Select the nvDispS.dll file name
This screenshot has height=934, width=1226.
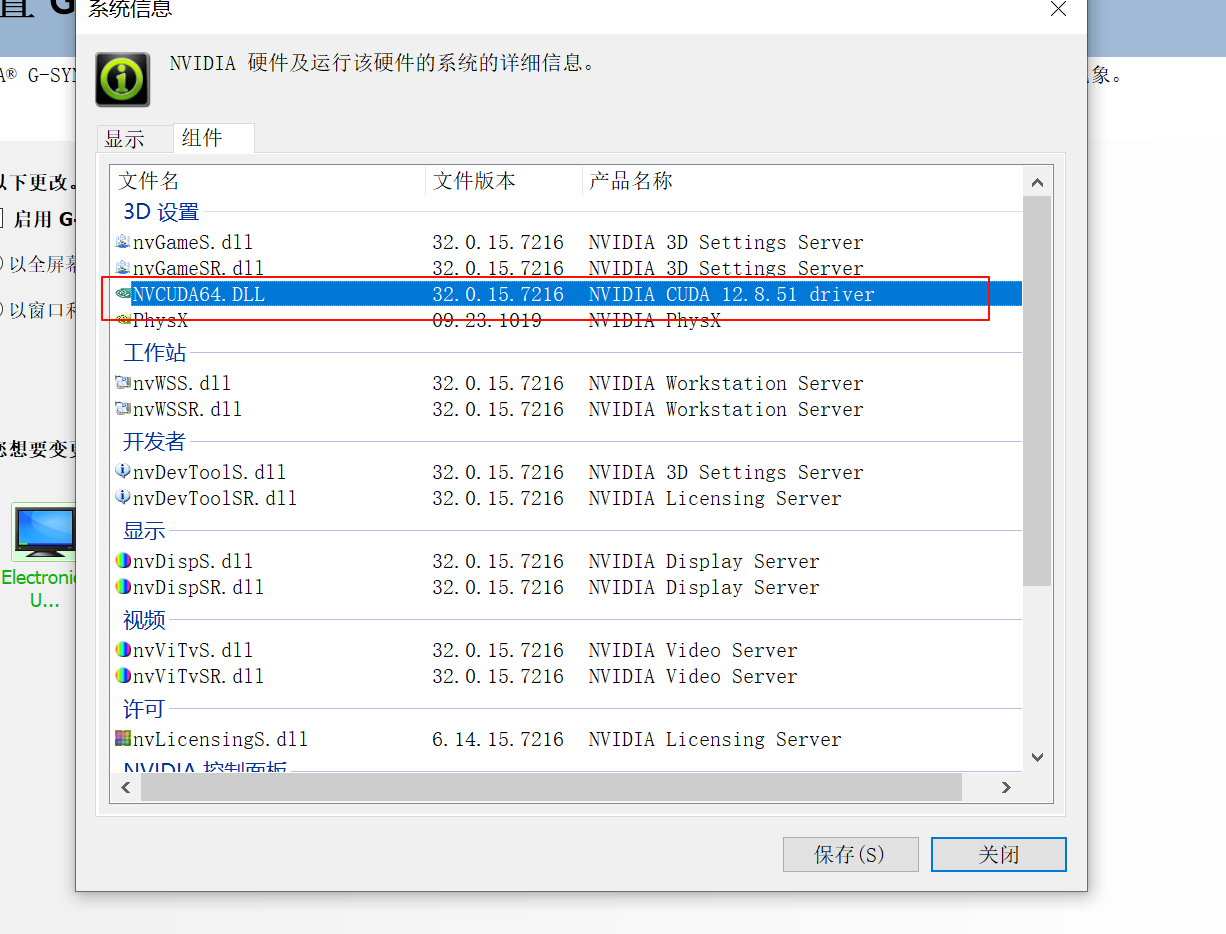[193, 561]
